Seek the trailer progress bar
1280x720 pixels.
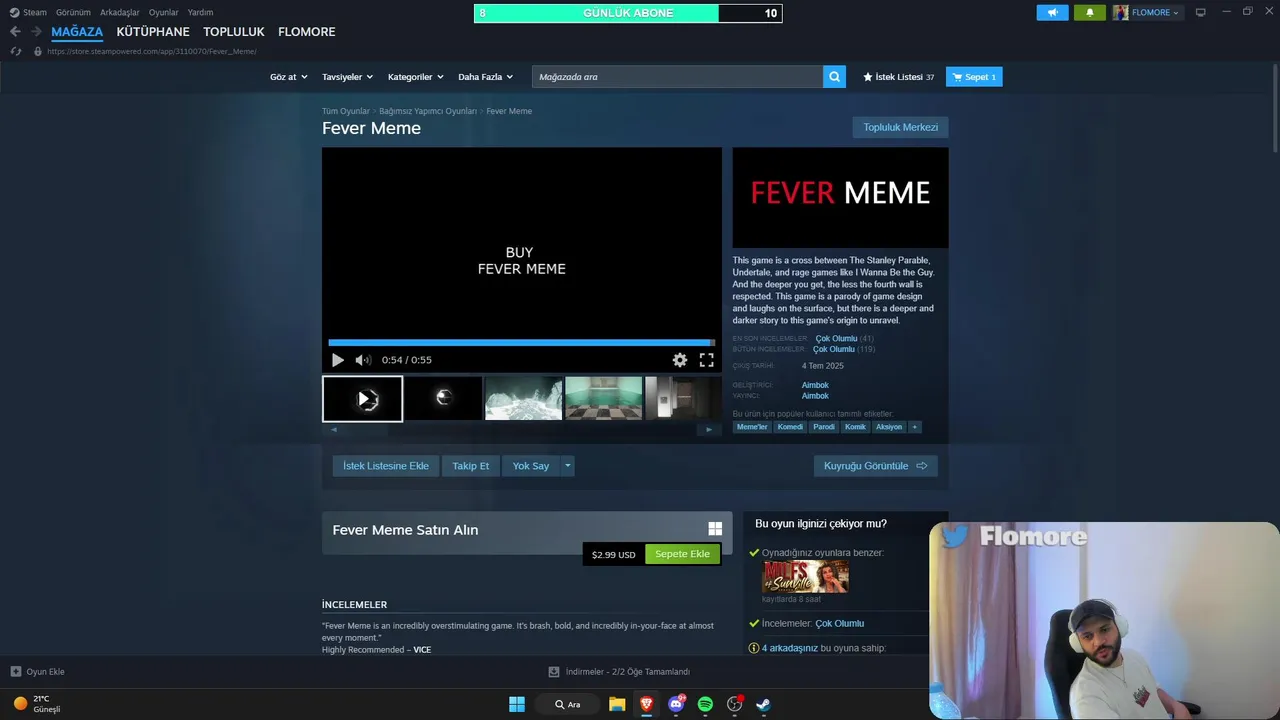pyautogui.click(x=521, y=342)
